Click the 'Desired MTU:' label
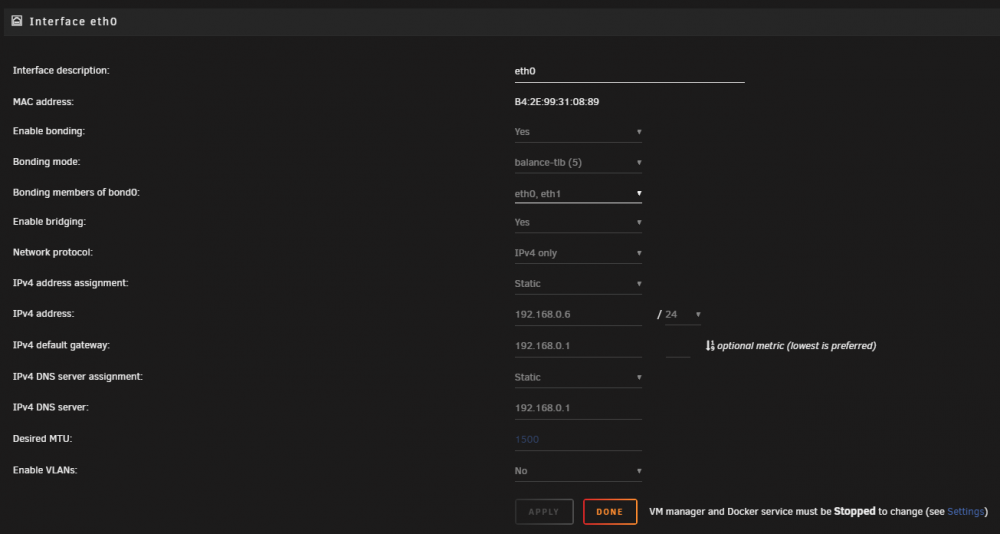 [x=43, y=438]
